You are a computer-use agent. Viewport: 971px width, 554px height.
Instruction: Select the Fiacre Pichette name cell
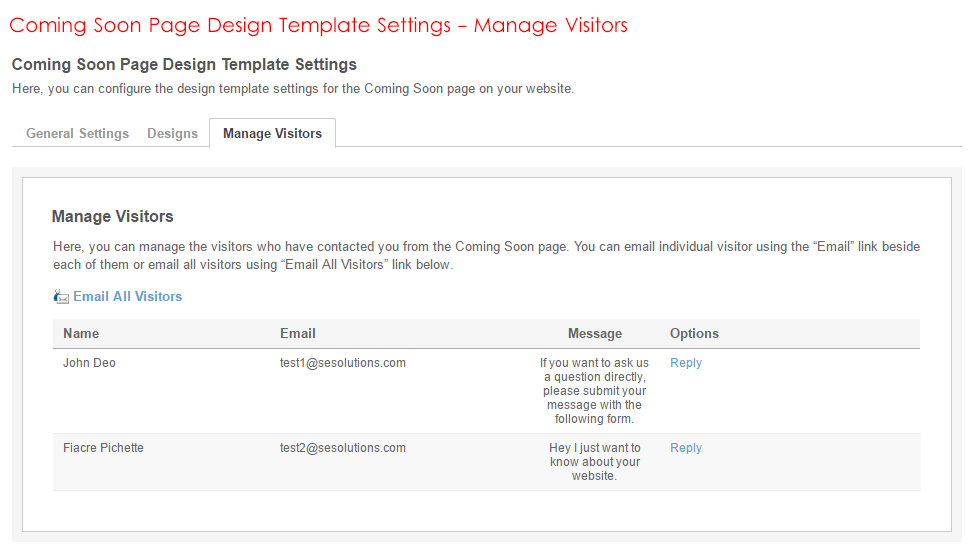(x=103, y=448)
